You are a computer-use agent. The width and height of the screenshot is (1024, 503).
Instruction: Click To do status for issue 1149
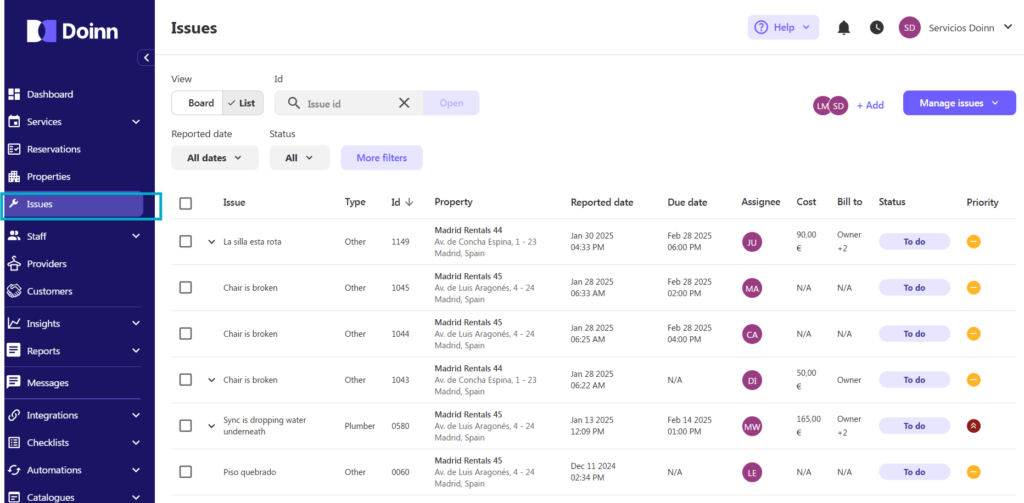coord(914,242)
